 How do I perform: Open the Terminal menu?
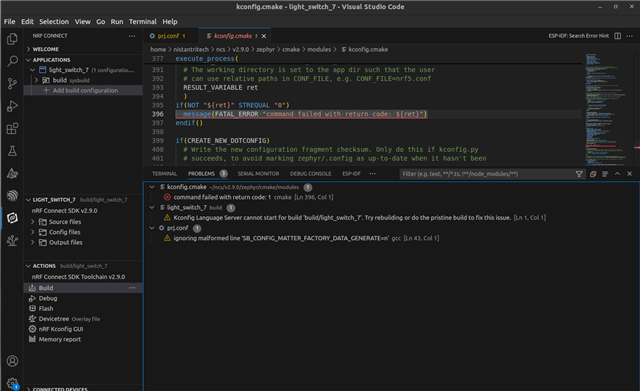point(142,22)
